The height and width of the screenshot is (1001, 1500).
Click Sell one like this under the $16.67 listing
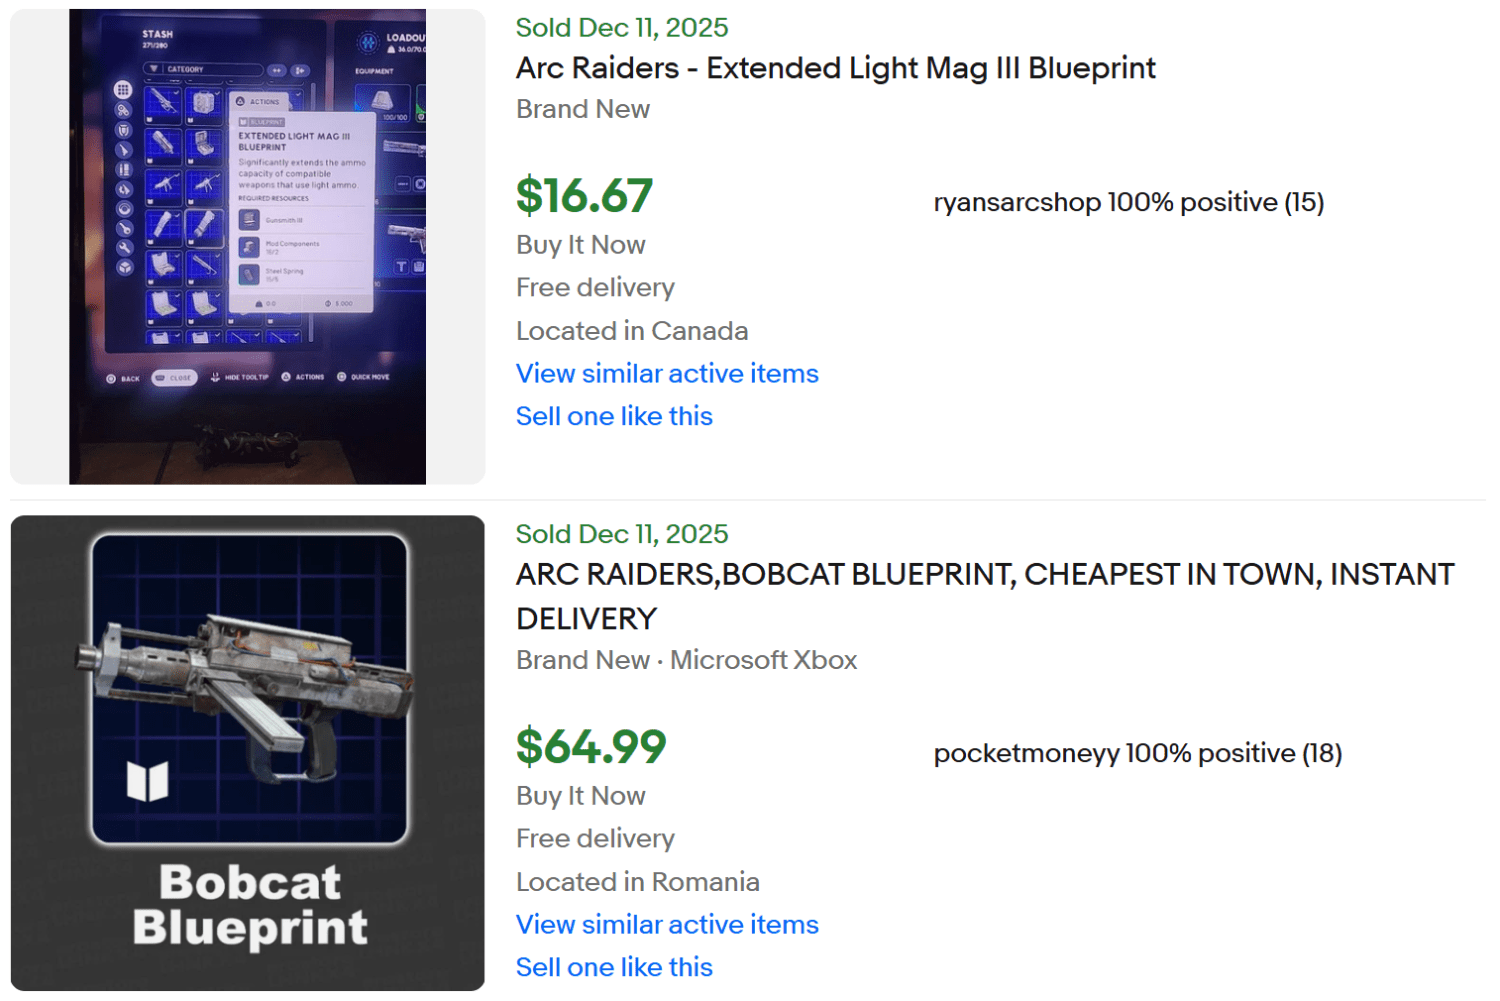(613, 416)
